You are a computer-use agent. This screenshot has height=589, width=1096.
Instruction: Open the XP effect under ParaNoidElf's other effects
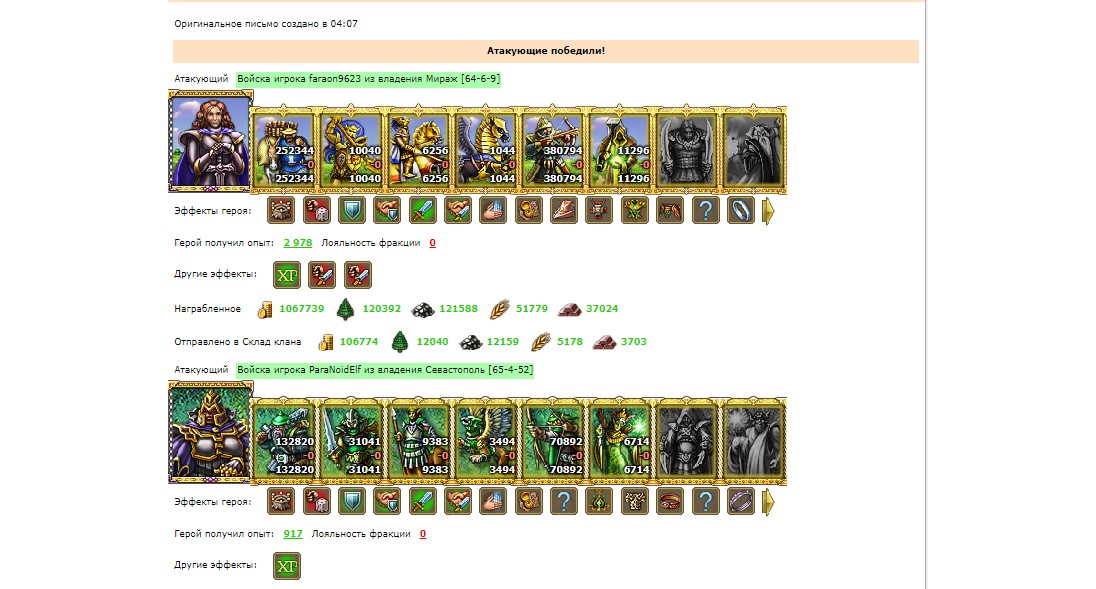click(x=287, y=566)
